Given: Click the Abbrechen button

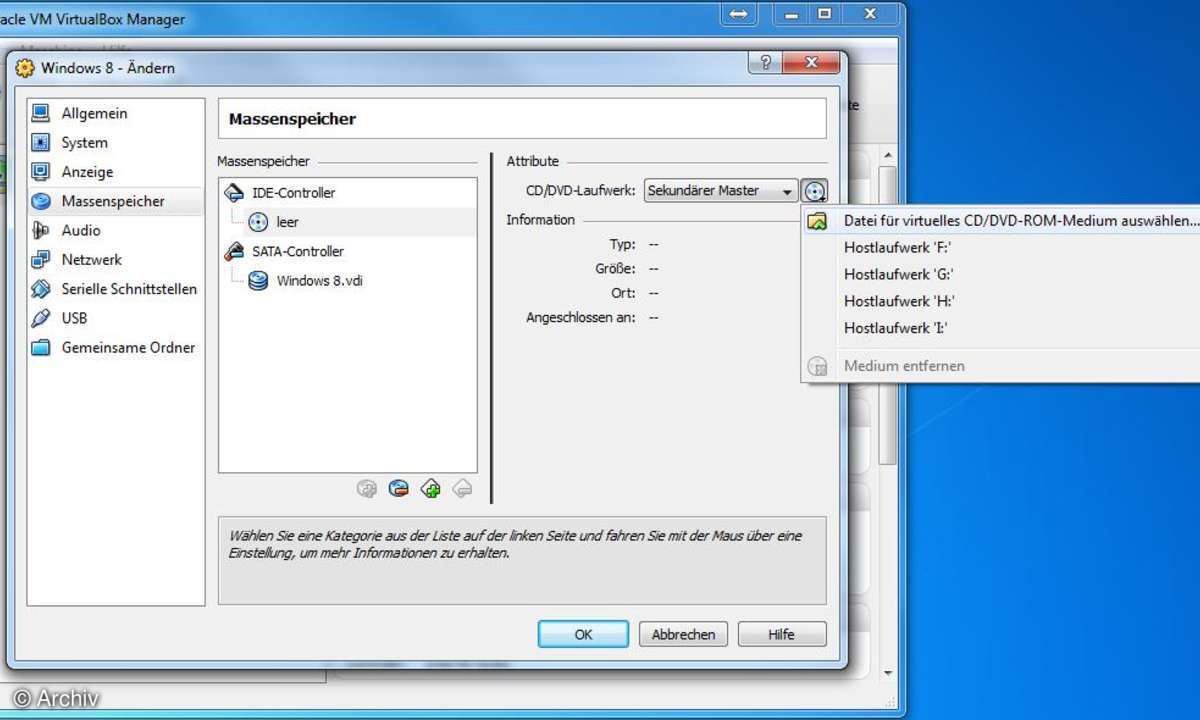Looking at the screenshot, I should 684,634.
